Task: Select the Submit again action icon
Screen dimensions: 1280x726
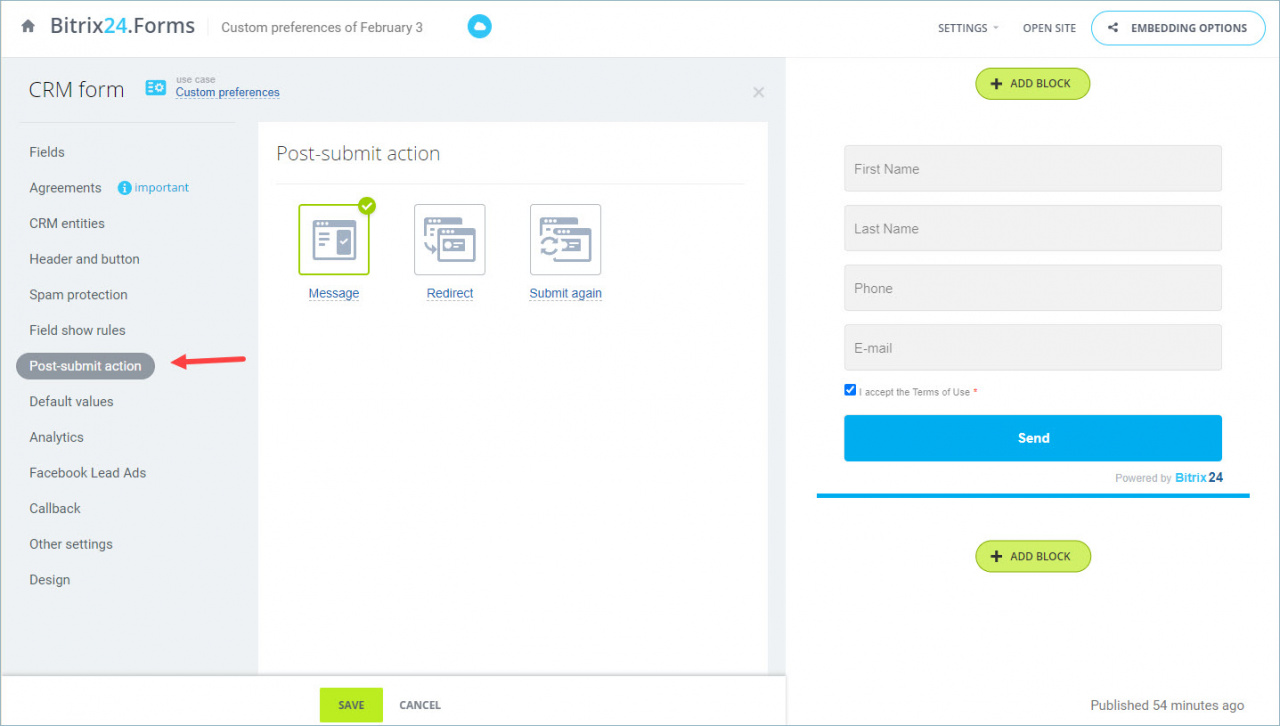Action: click(566, 240)
